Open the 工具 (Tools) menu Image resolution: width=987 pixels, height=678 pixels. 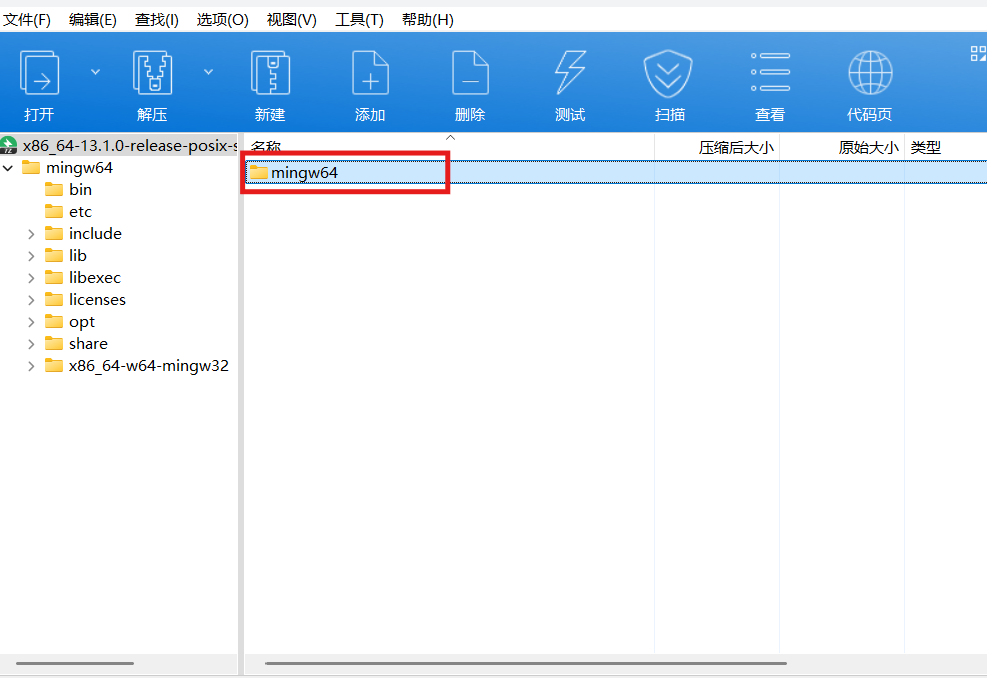359,19
